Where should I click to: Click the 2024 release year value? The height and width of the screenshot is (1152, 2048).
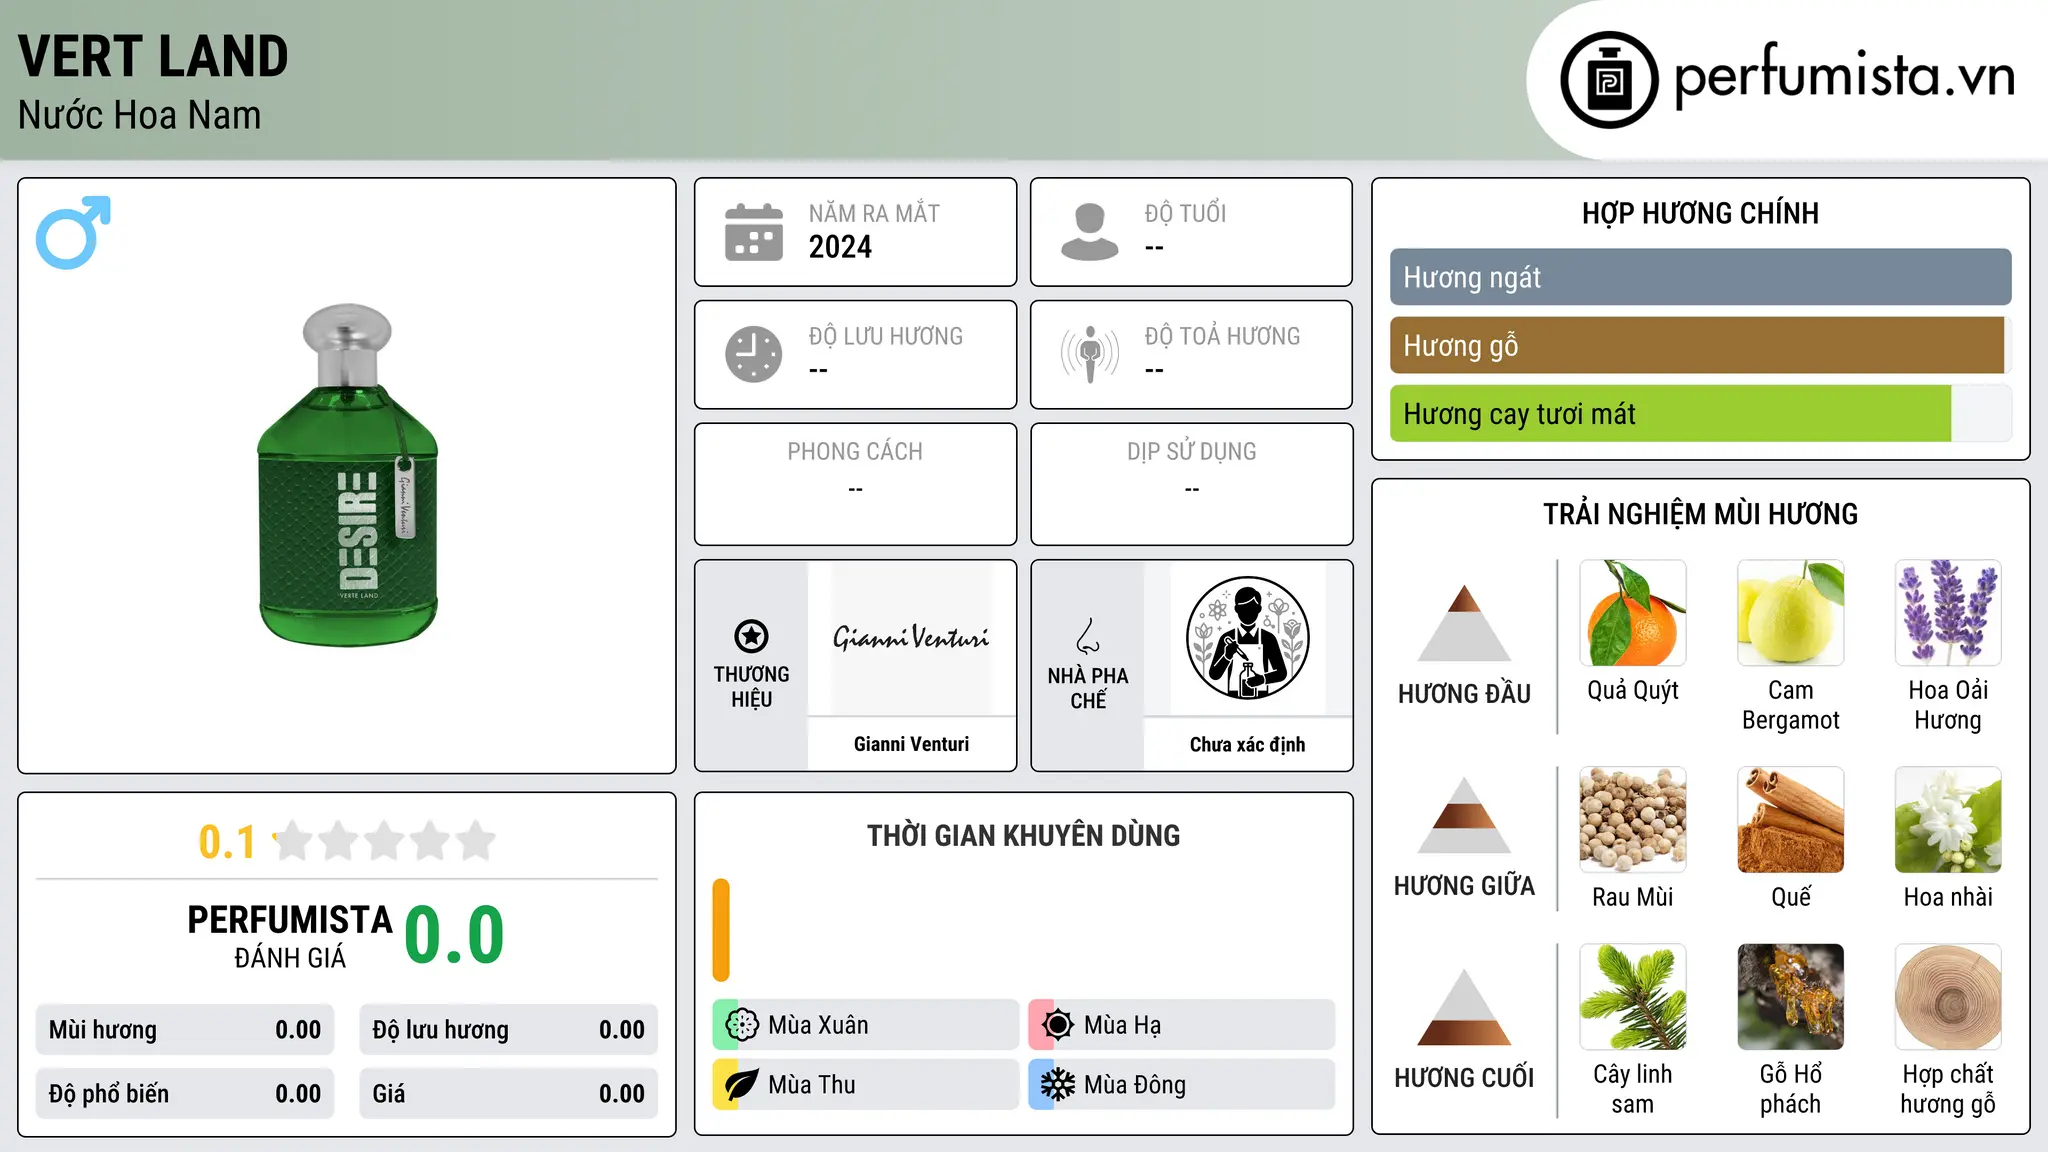coord(840,247)
